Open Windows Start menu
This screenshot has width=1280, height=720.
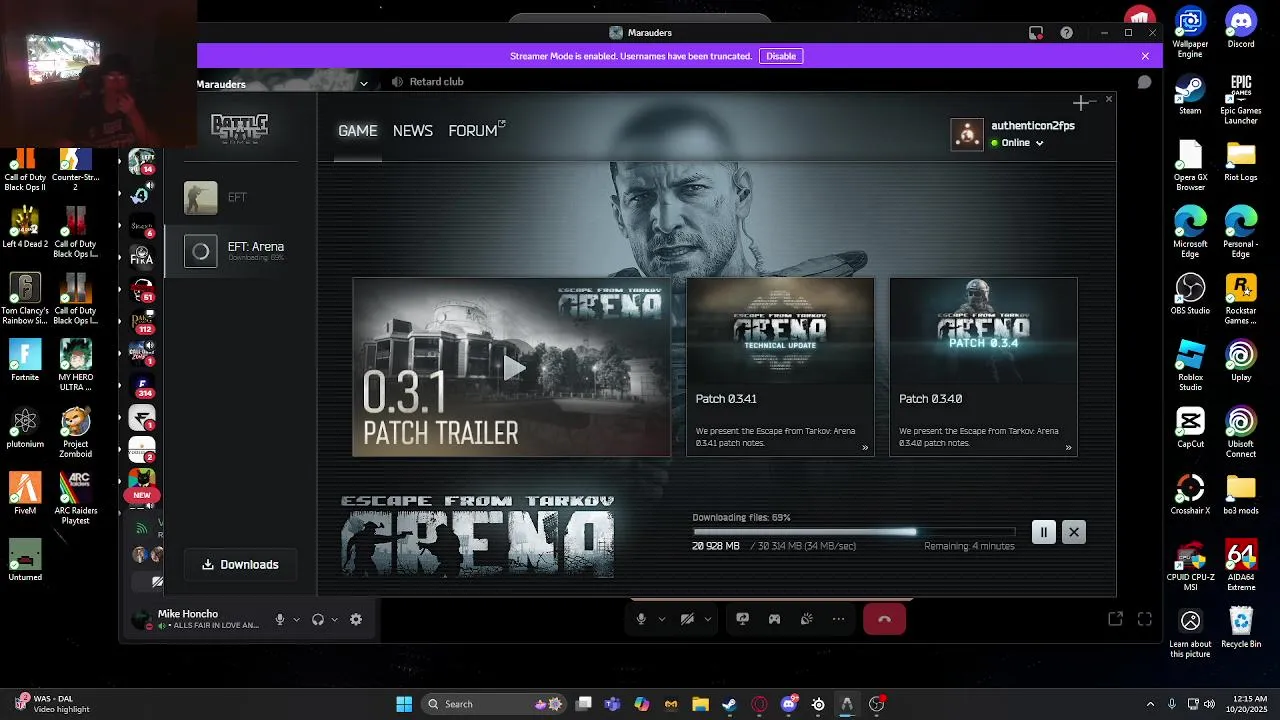404,704
